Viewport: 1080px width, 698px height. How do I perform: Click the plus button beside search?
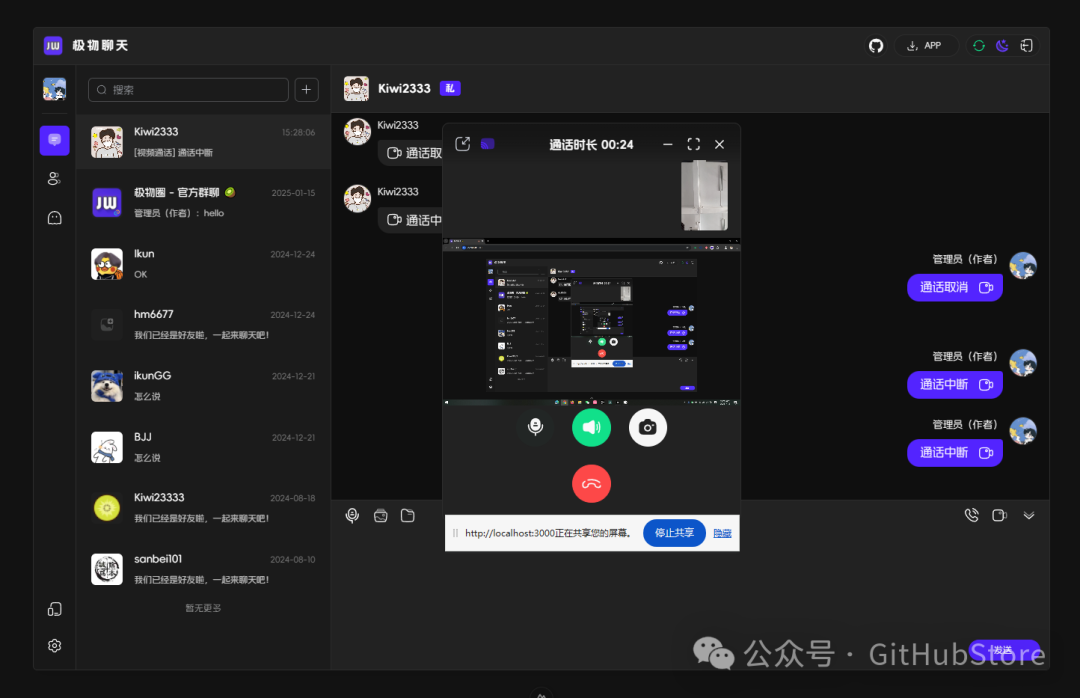coord(307,90)
